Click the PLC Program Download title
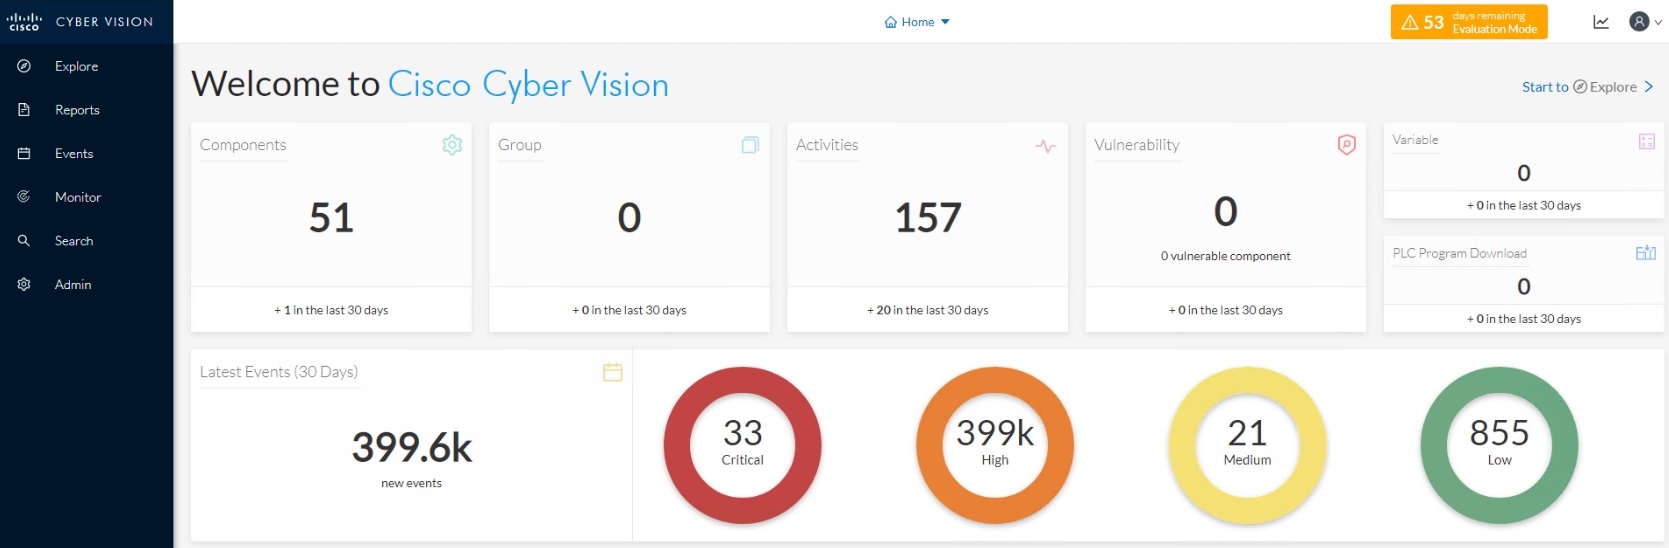Image resolution: width=1669 pixels, height=548 pixels. pyautogui.click(x=1459, y=253)
